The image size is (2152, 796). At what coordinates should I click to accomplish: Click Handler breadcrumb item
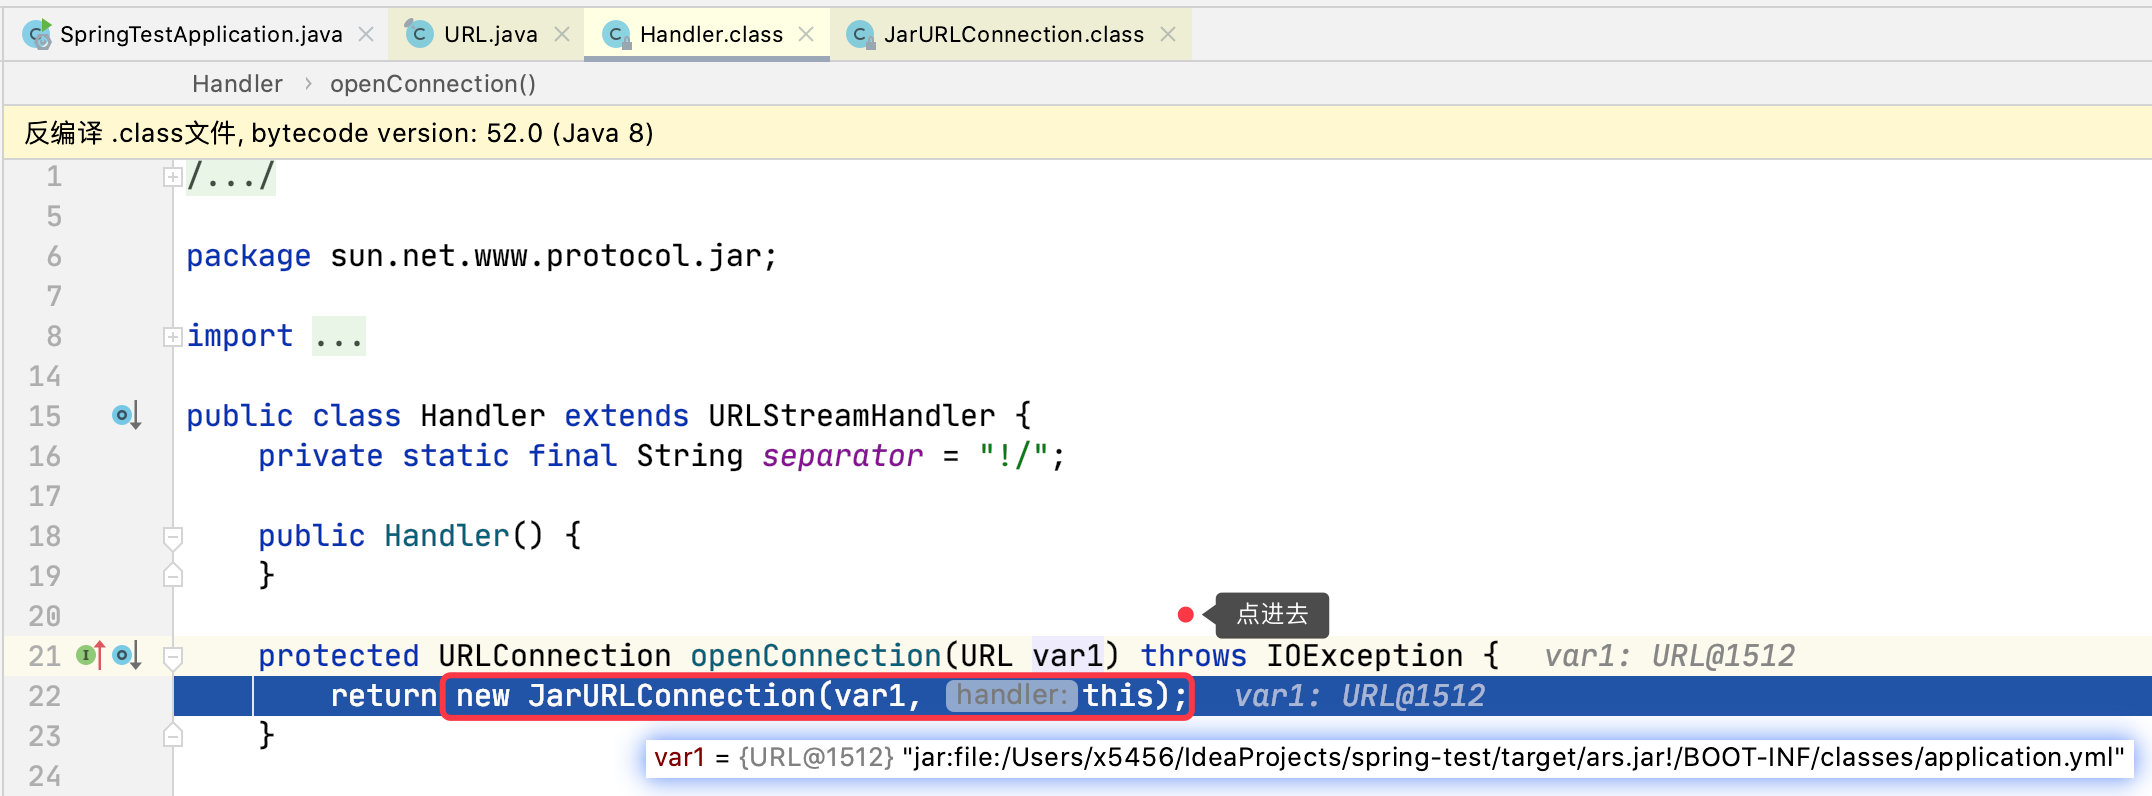coord(237,84)
